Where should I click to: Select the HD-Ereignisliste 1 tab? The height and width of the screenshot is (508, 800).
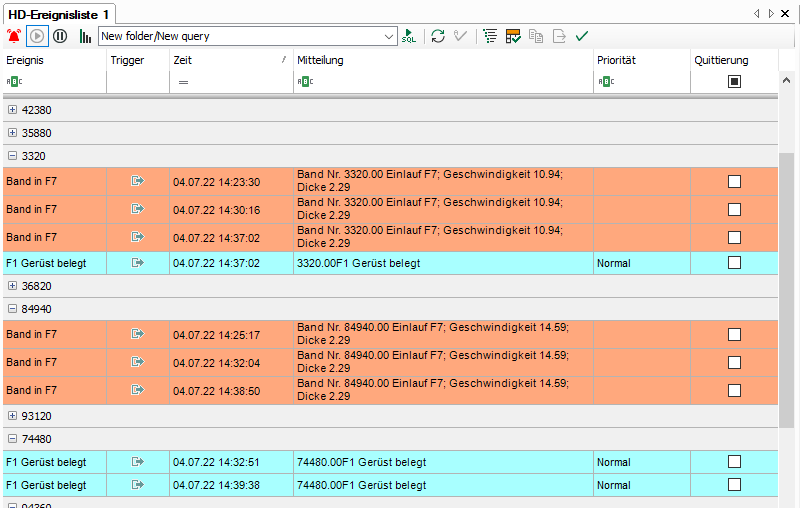click(59, 13)
